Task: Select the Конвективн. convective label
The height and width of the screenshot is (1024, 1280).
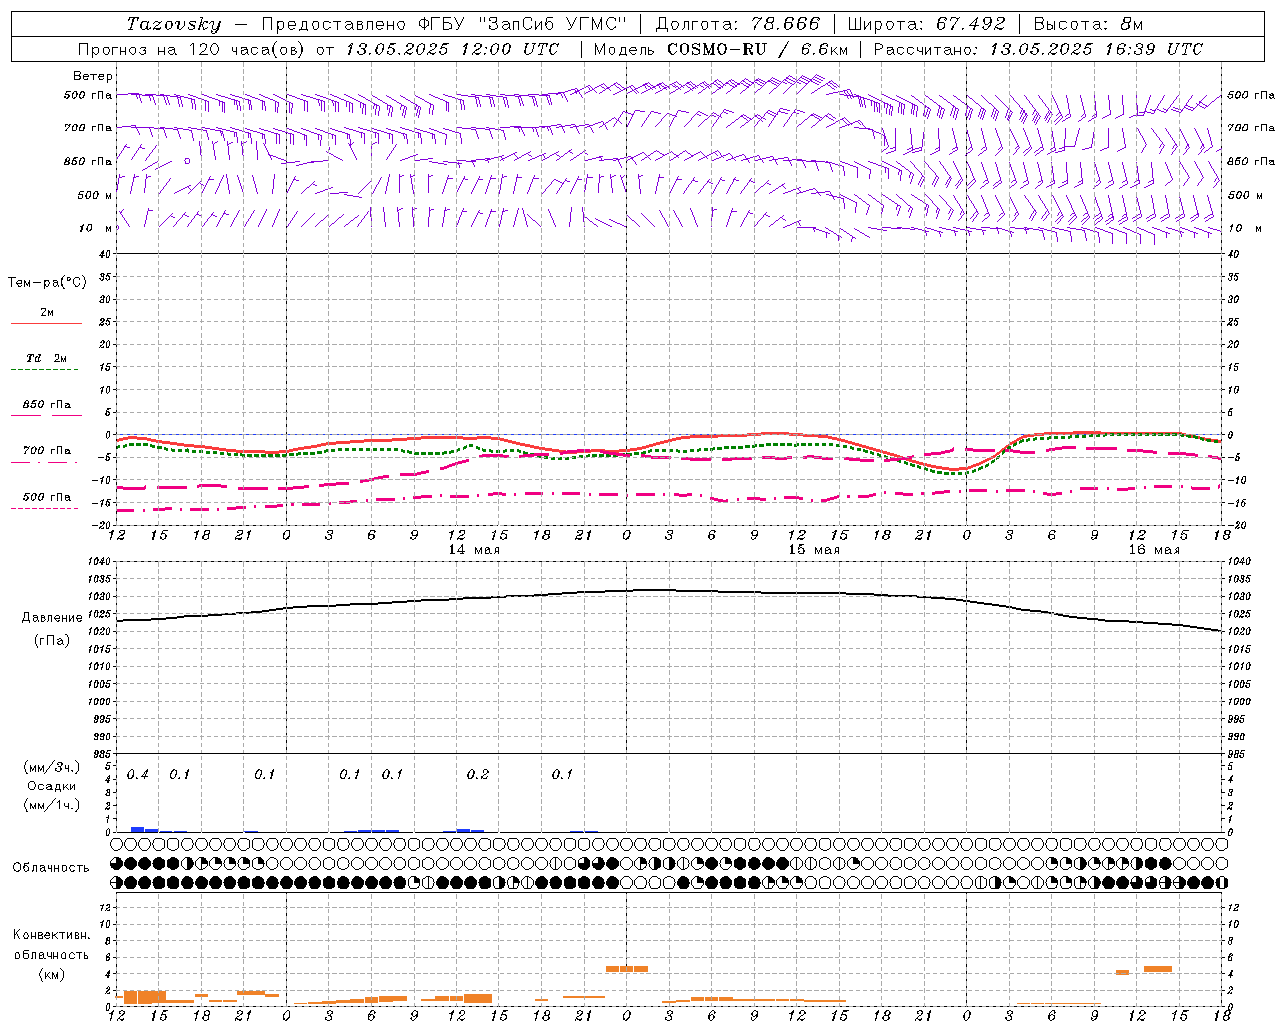Action: [x=52, y=935]
